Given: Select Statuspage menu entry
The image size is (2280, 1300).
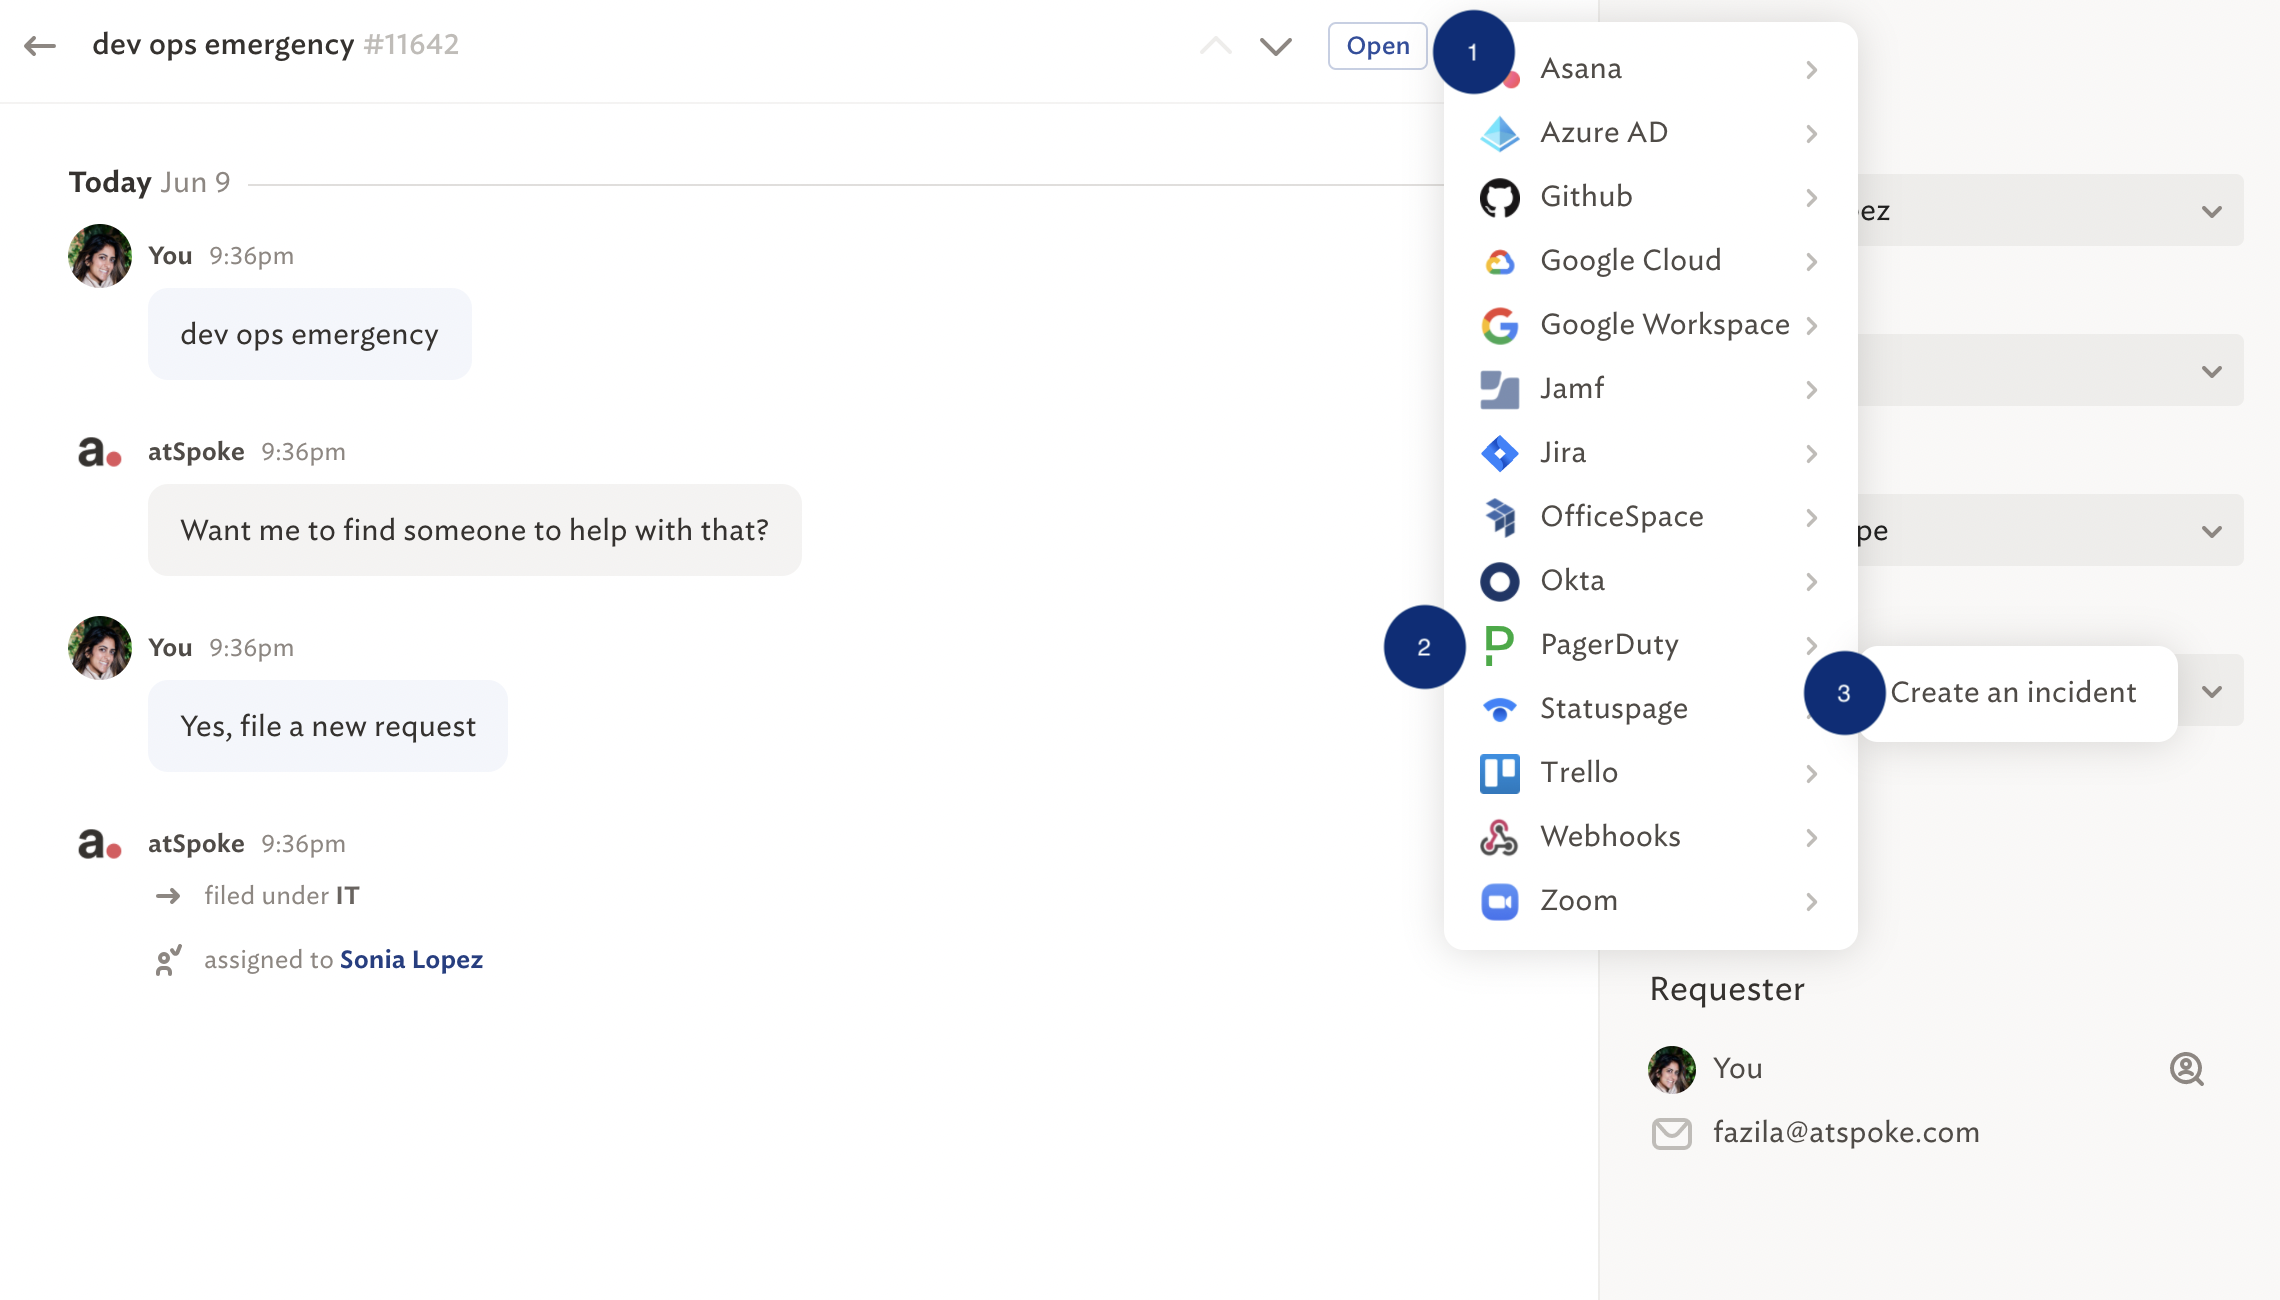Looking at the screenshot, I should click(1650, 709).
